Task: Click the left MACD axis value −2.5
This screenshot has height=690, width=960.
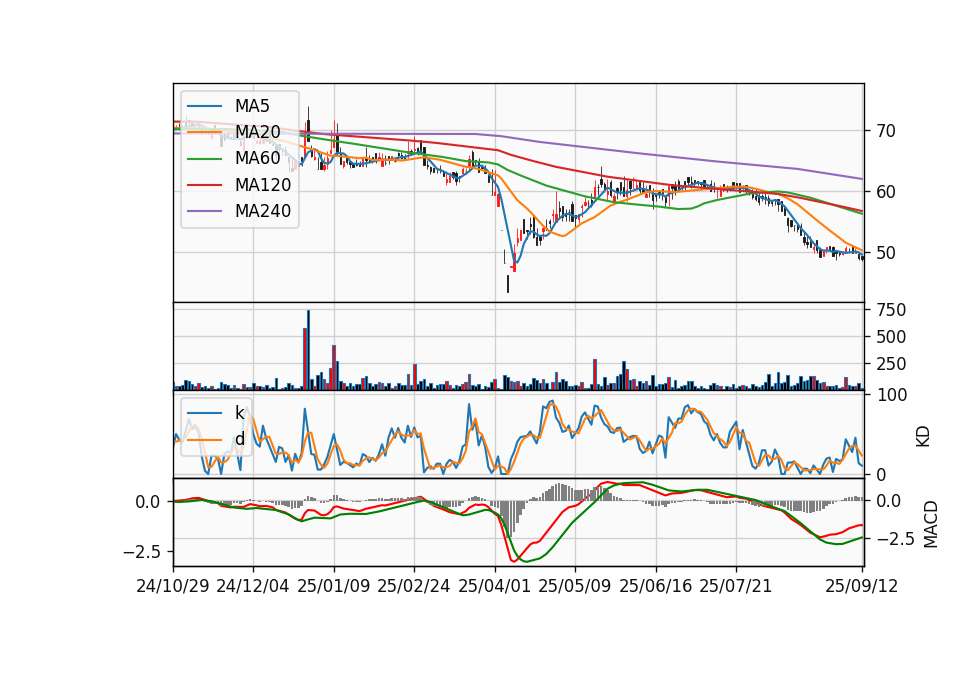Action: point(143,552)
